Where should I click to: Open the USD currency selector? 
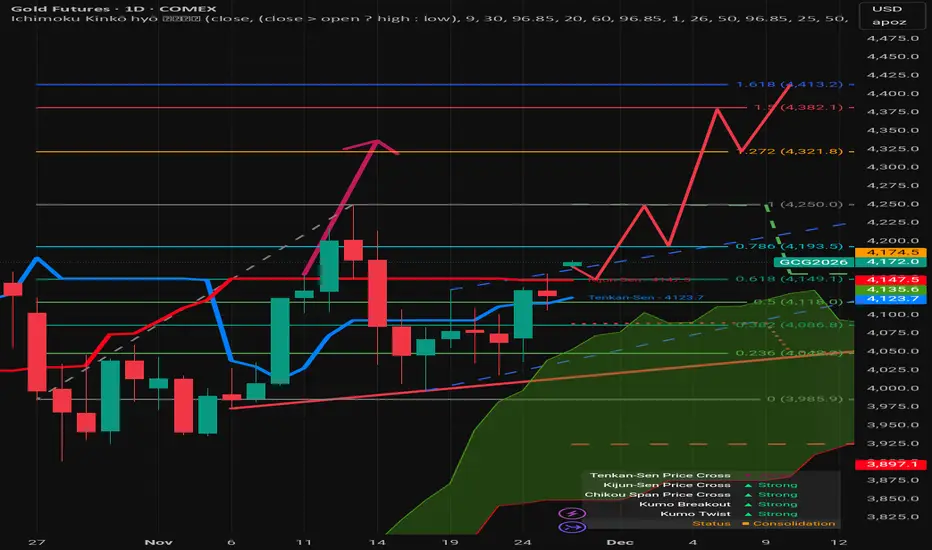tap(887, 9)
